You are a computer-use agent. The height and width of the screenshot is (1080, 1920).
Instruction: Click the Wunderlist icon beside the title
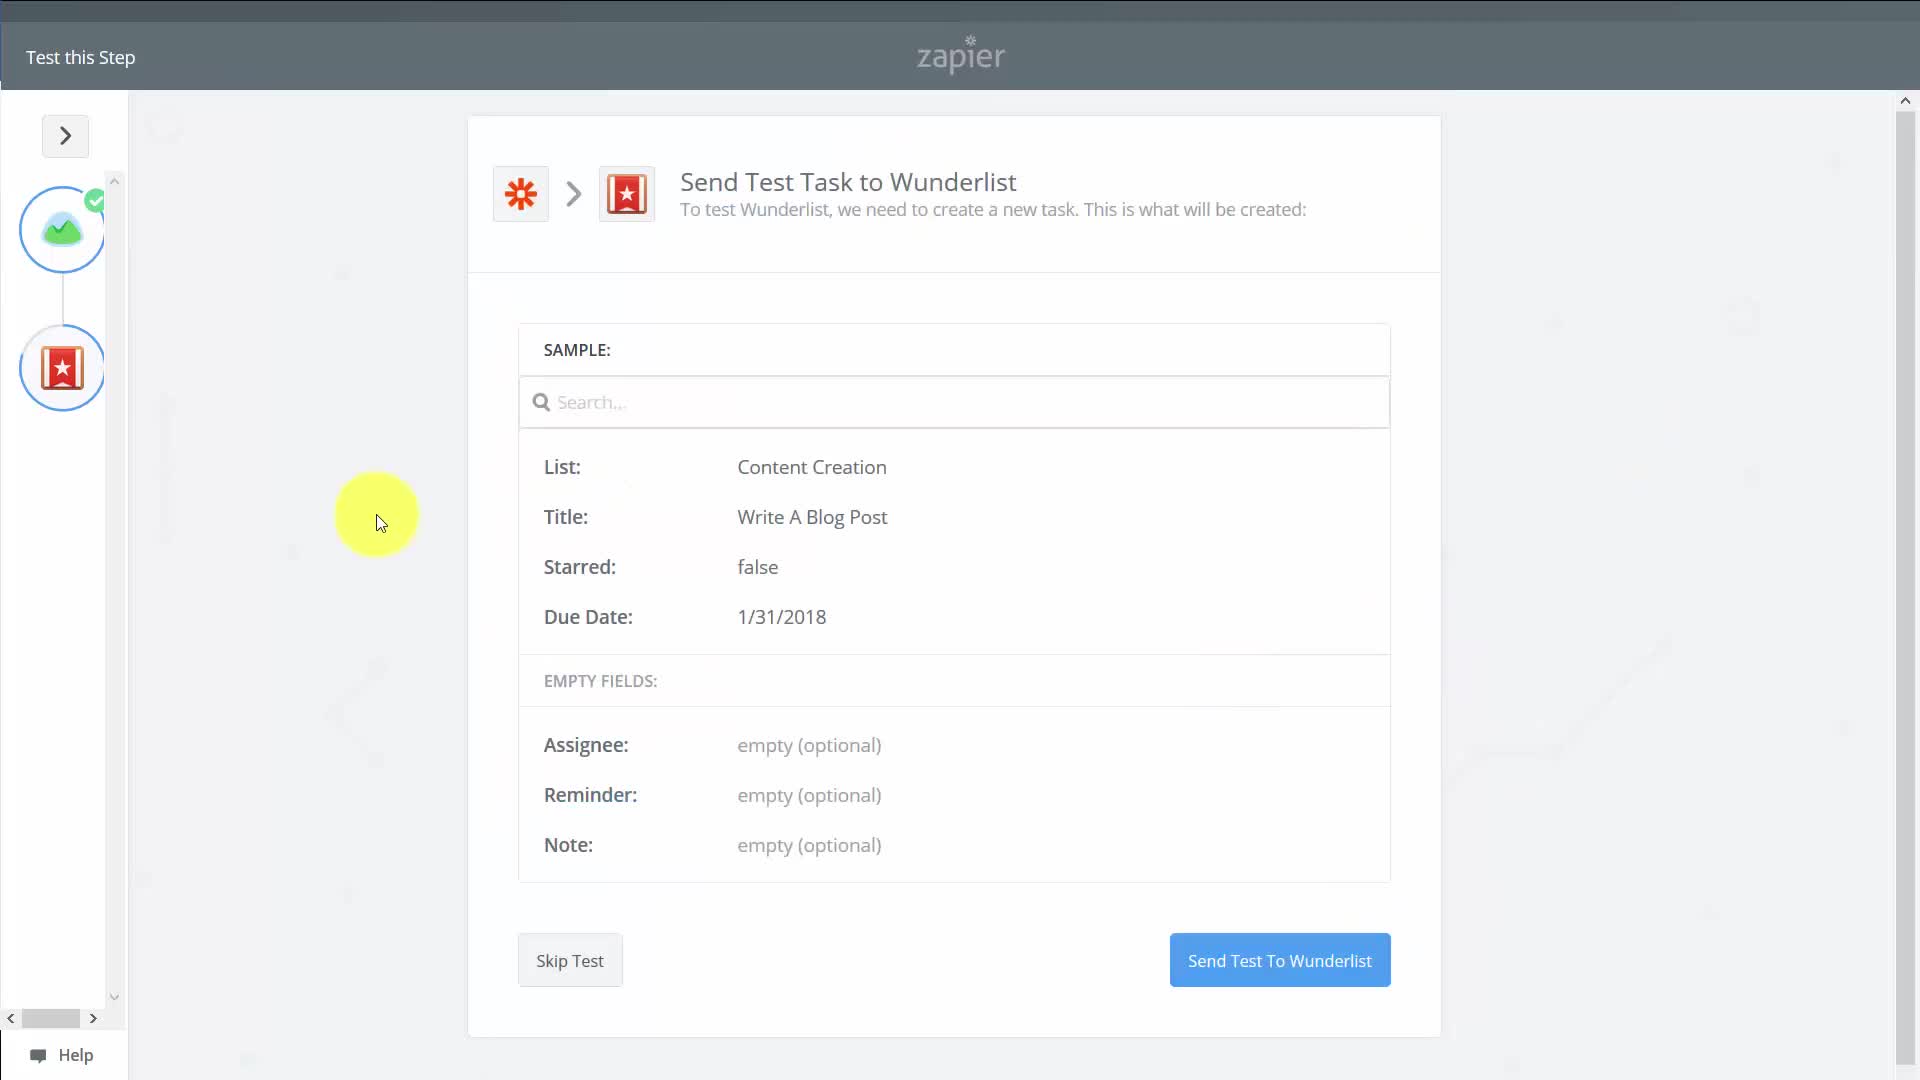tap(627, 194)
